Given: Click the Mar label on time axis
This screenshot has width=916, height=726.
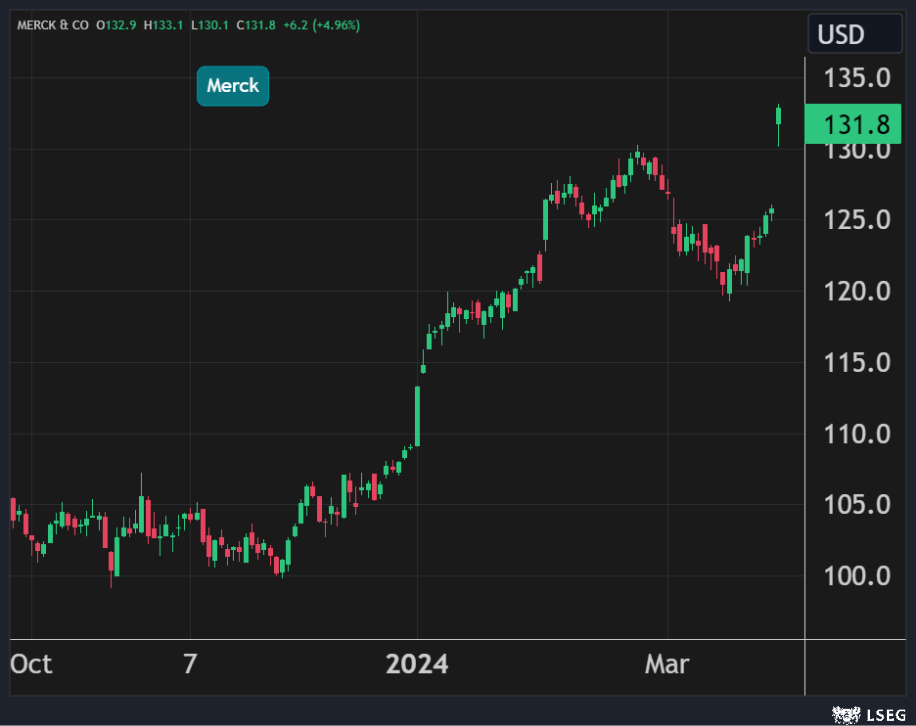Looking at the screenshot, I should click(667, 664).
